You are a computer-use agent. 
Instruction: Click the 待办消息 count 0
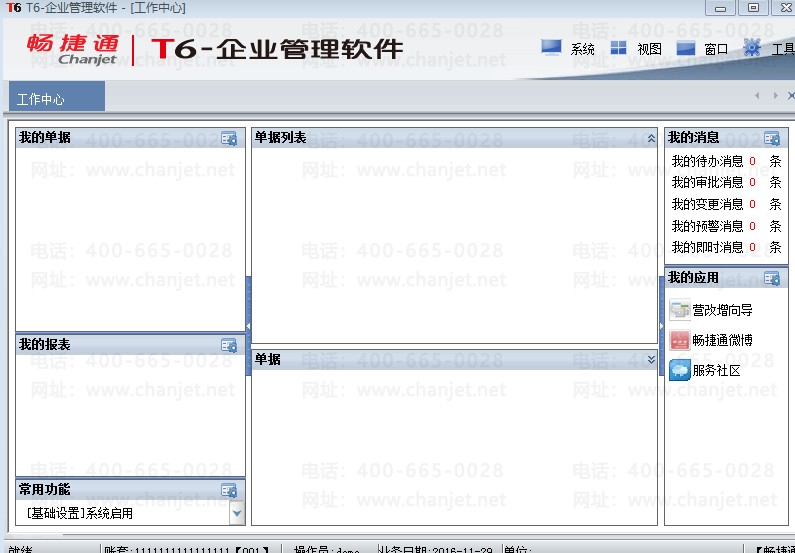coord(752,161)
